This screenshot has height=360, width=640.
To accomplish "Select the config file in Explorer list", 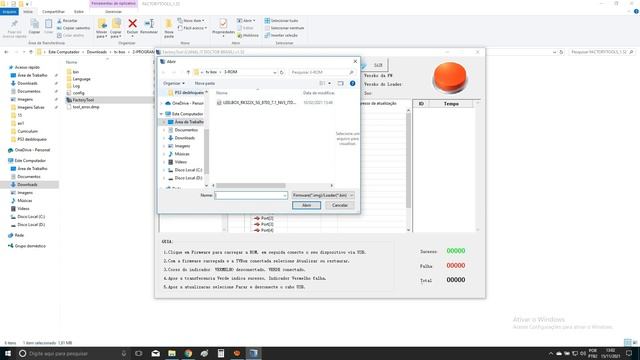I will pos(78,93).
